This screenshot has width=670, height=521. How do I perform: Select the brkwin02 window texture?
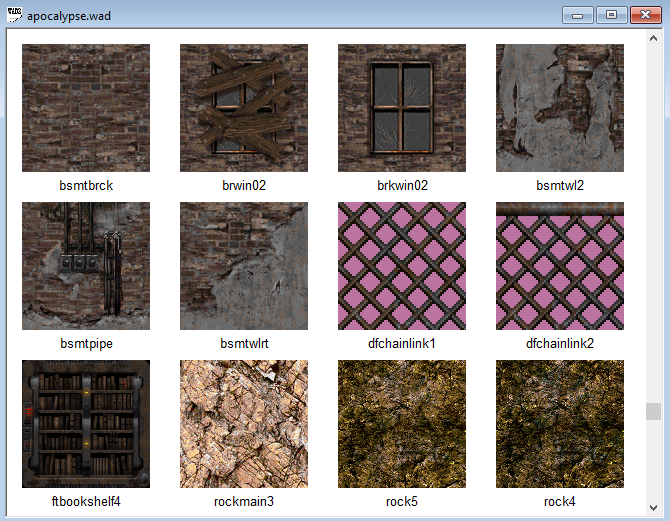tap(402, 108)
